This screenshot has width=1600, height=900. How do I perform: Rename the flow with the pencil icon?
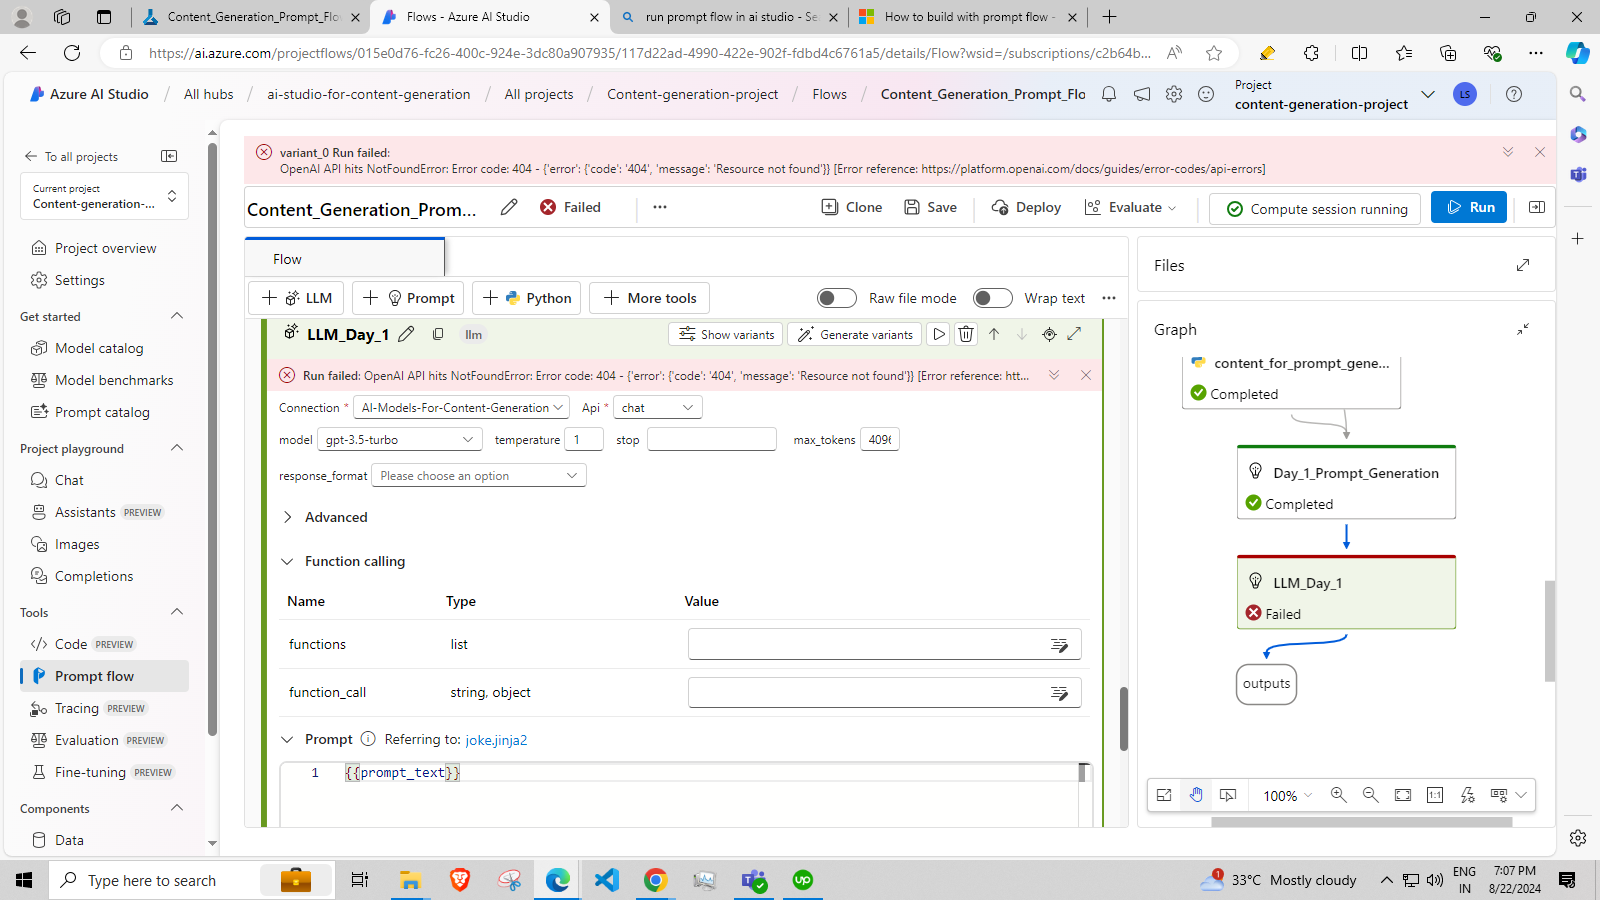click(509, 206)
